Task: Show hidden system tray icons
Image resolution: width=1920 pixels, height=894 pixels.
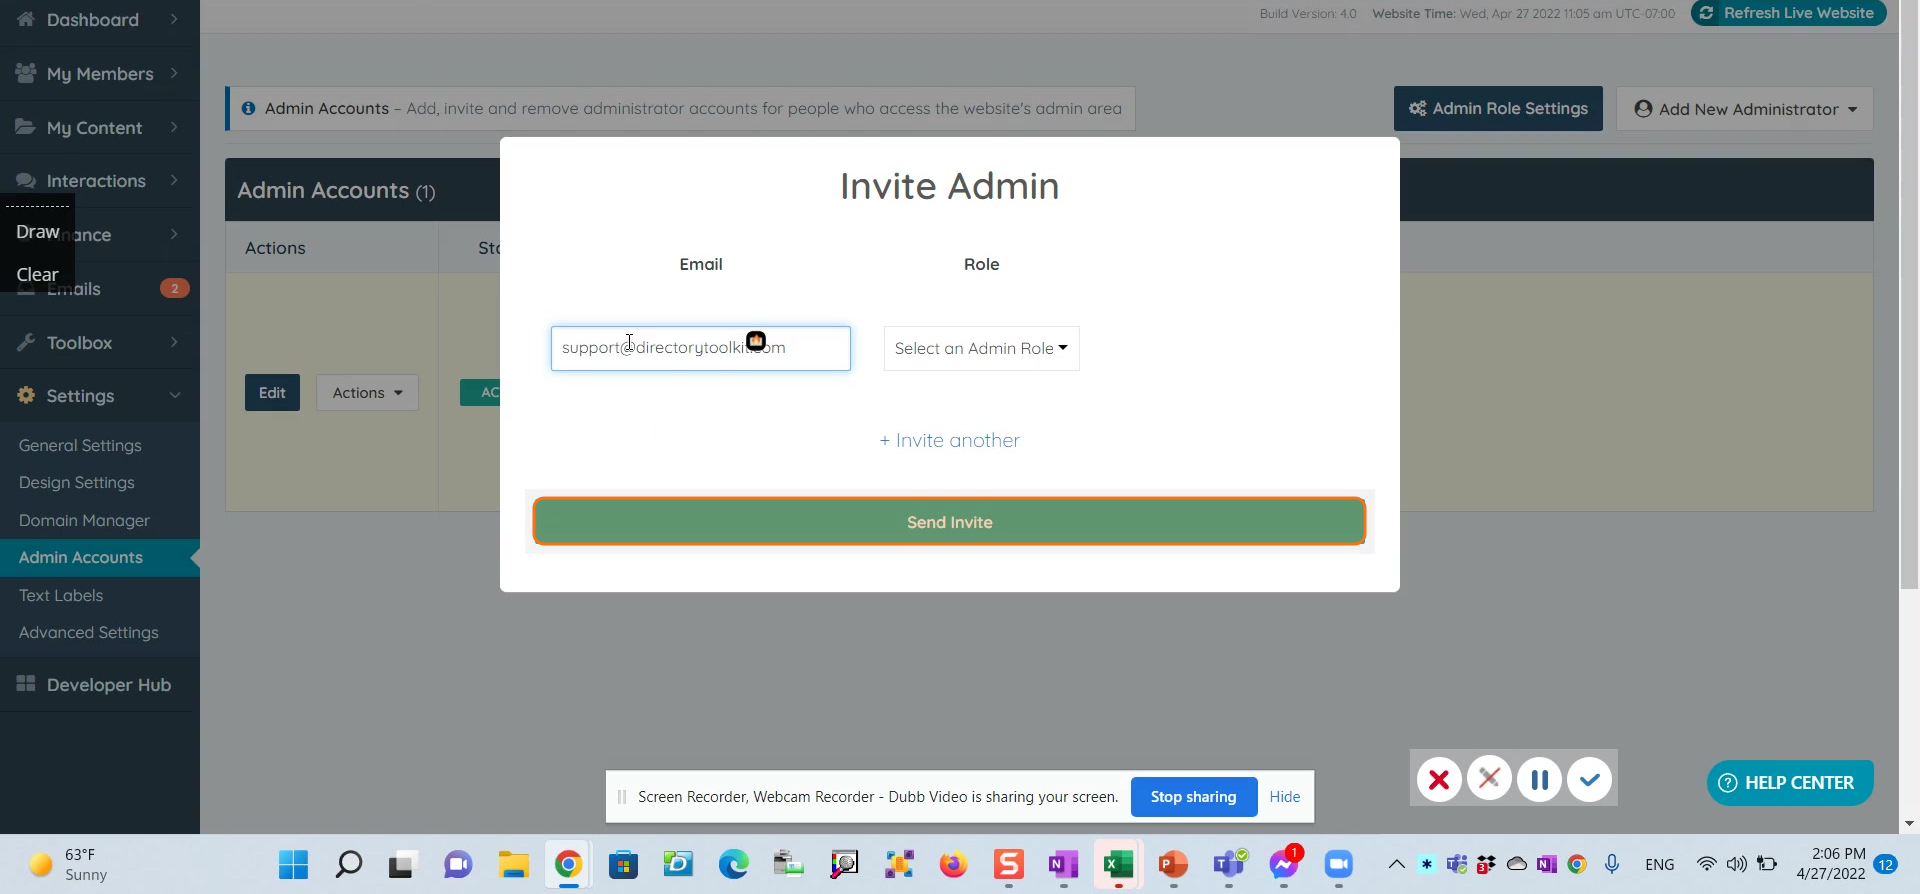Action: [x=1396, y=864]
